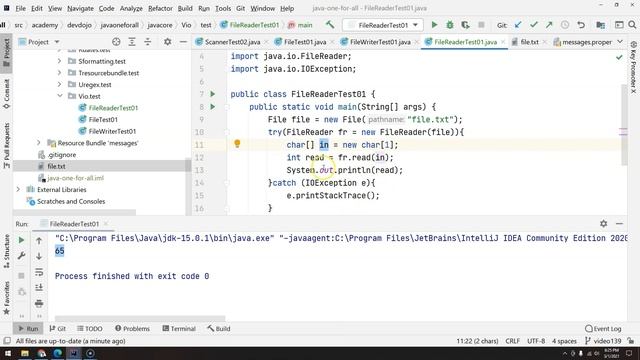Viewport: 640px width, 360px height.
Task: Expand the Sformatting.test folder
Action: [x=60, y=61]
